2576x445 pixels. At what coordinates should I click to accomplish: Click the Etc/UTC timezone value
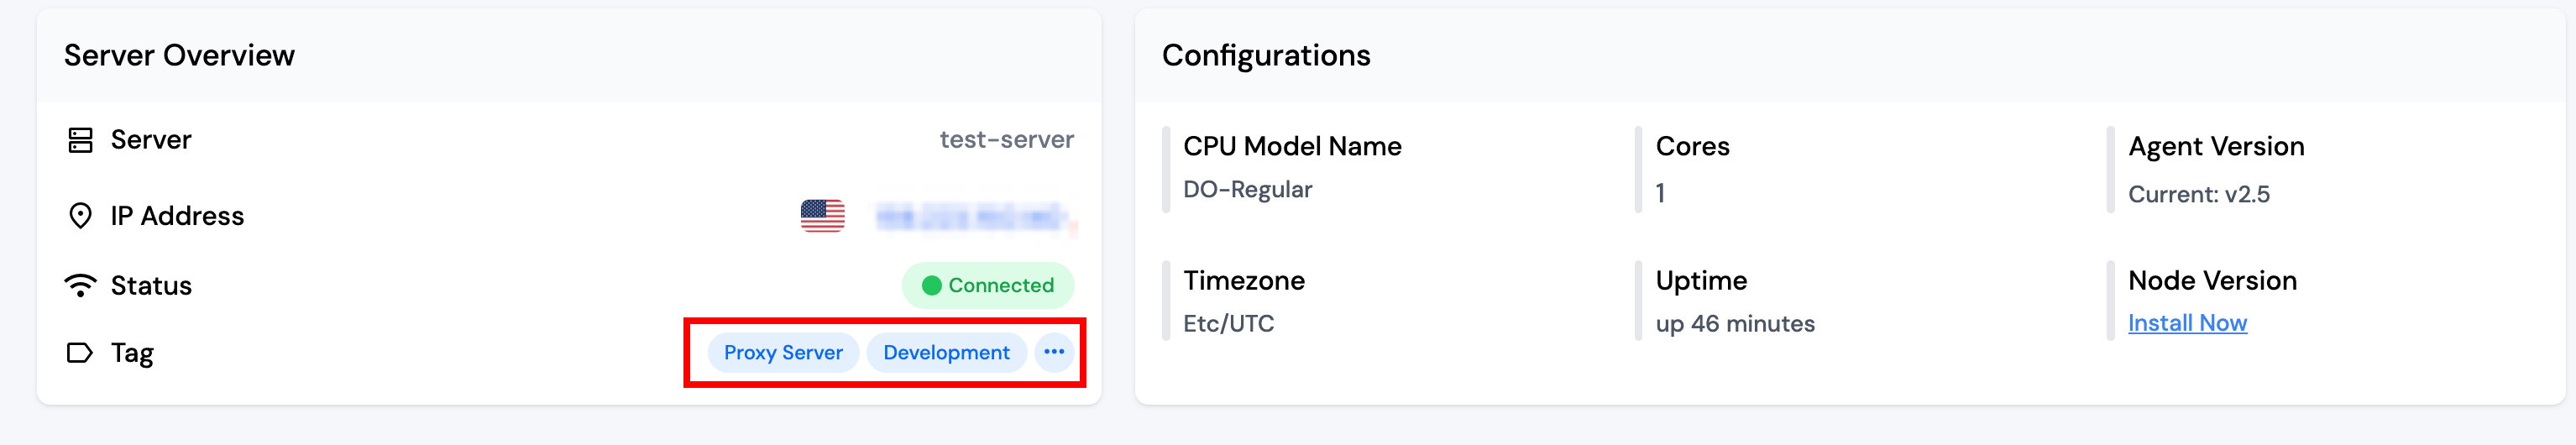(x=1228, y=324)
